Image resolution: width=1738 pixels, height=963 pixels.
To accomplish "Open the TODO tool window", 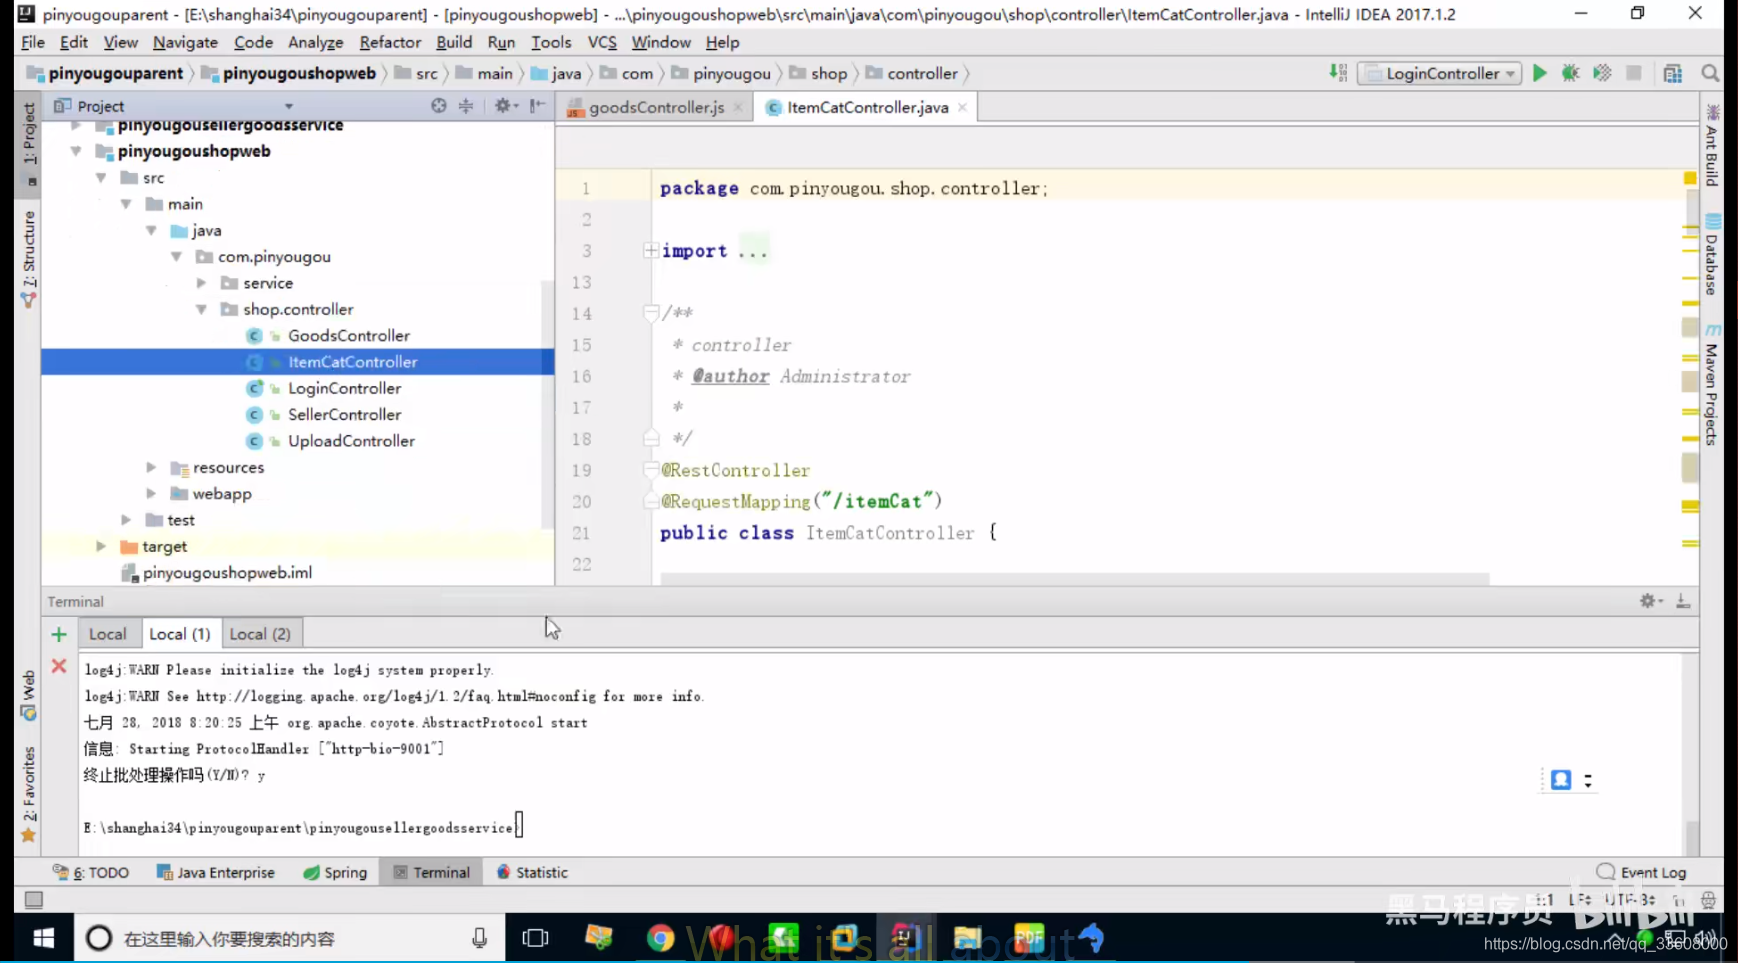I will coord(91,873).
